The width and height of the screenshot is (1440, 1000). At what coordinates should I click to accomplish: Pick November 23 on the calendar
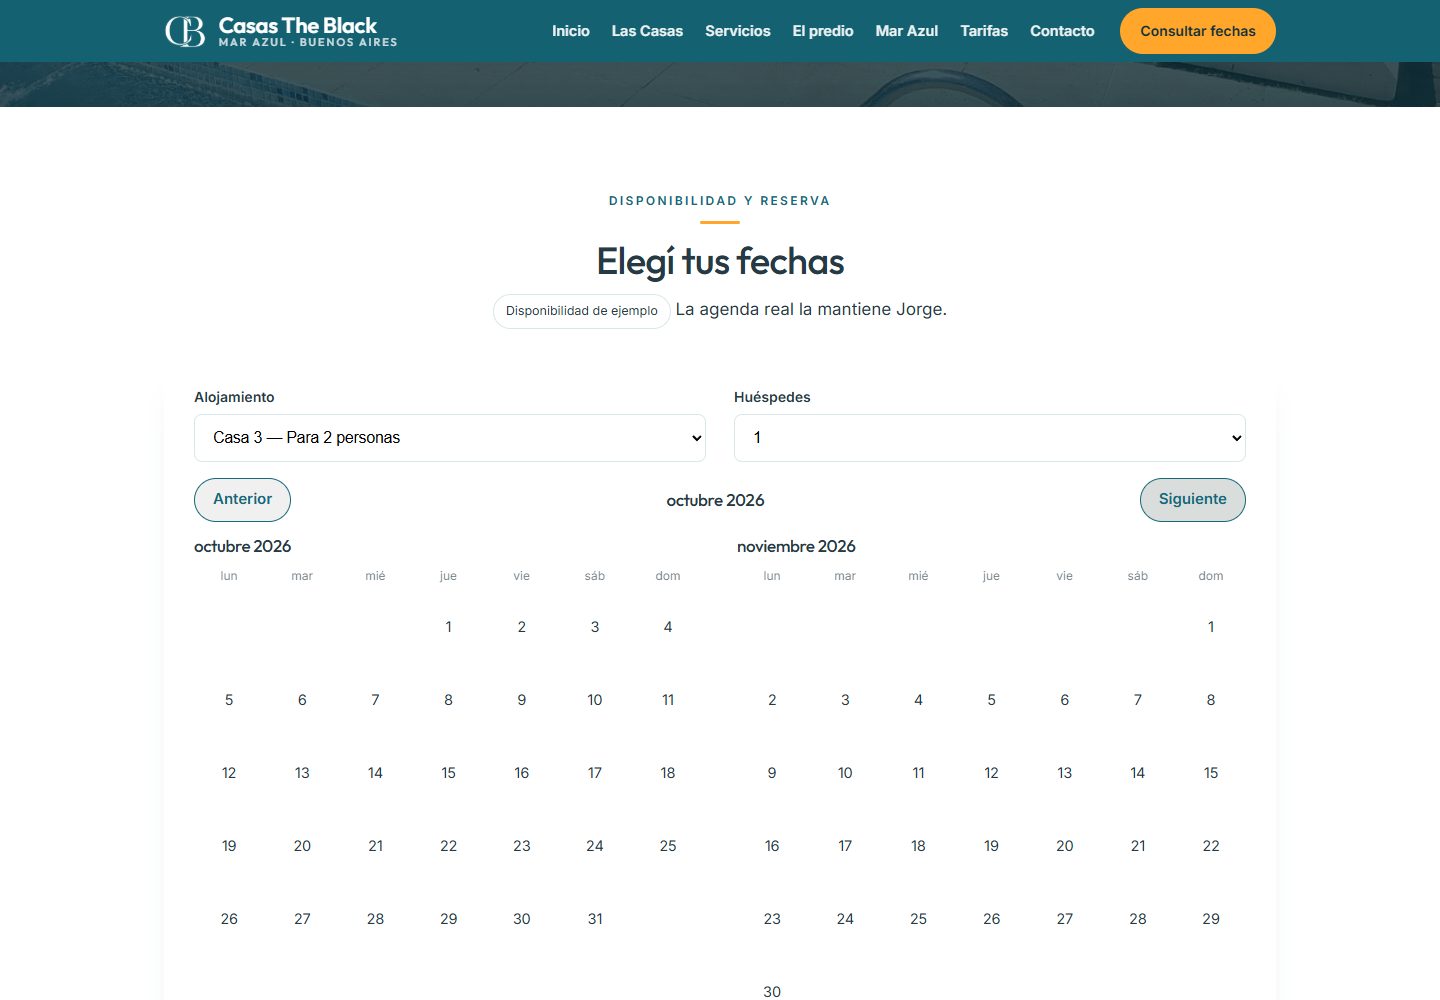point(772,919)
